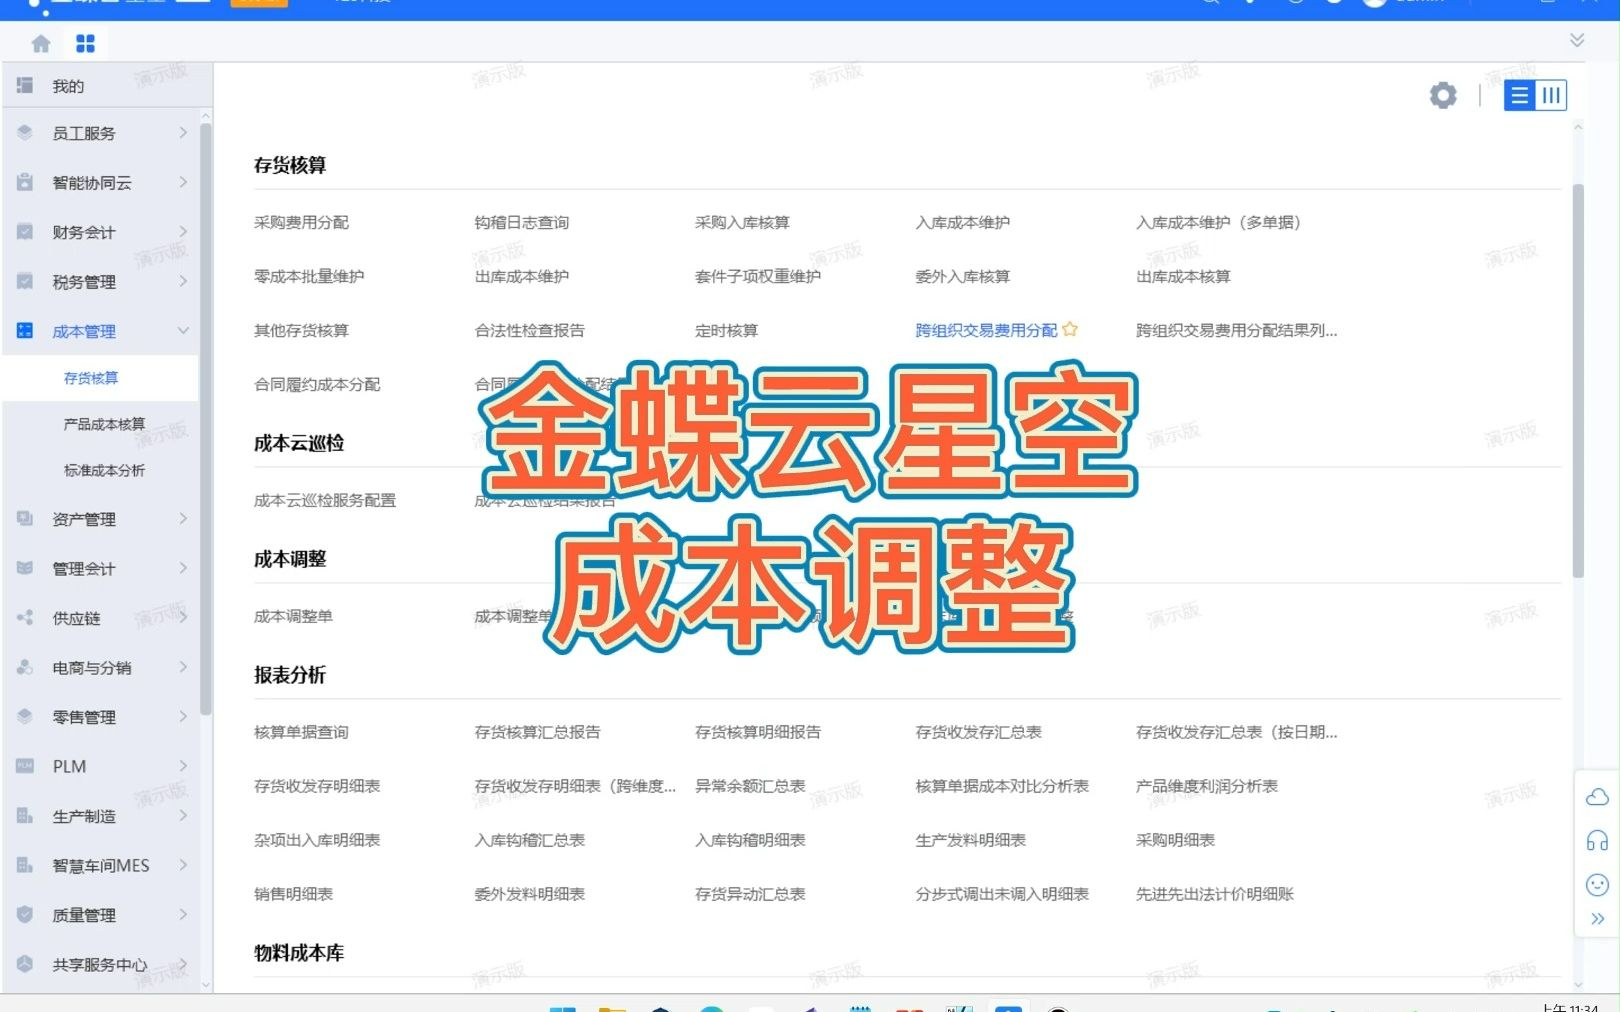
Task: Click the 管理会计 sidebar icon
Action: [25, 568]
